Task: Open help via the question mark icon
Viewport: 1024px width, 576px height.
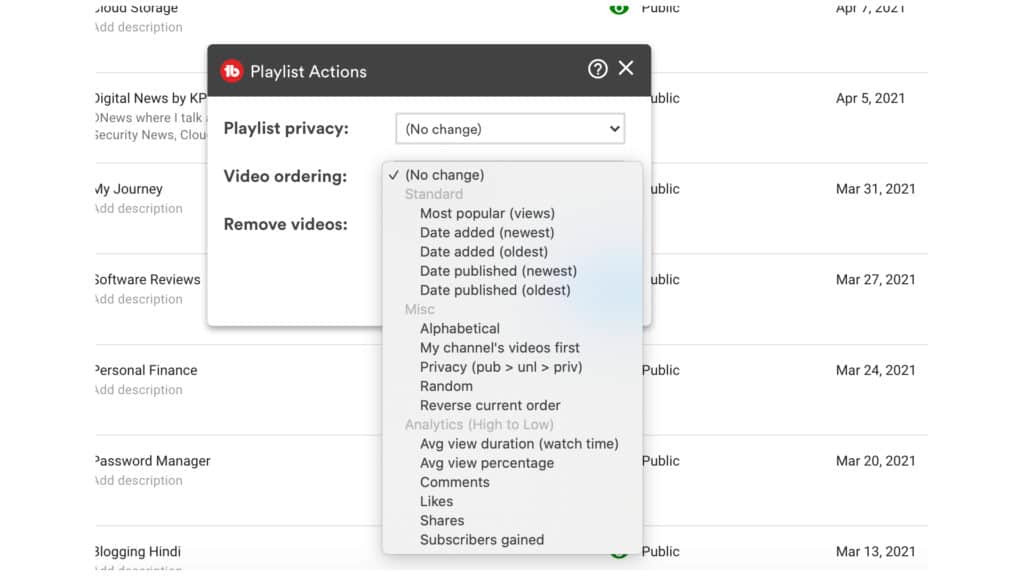Action: coord(597,68)
